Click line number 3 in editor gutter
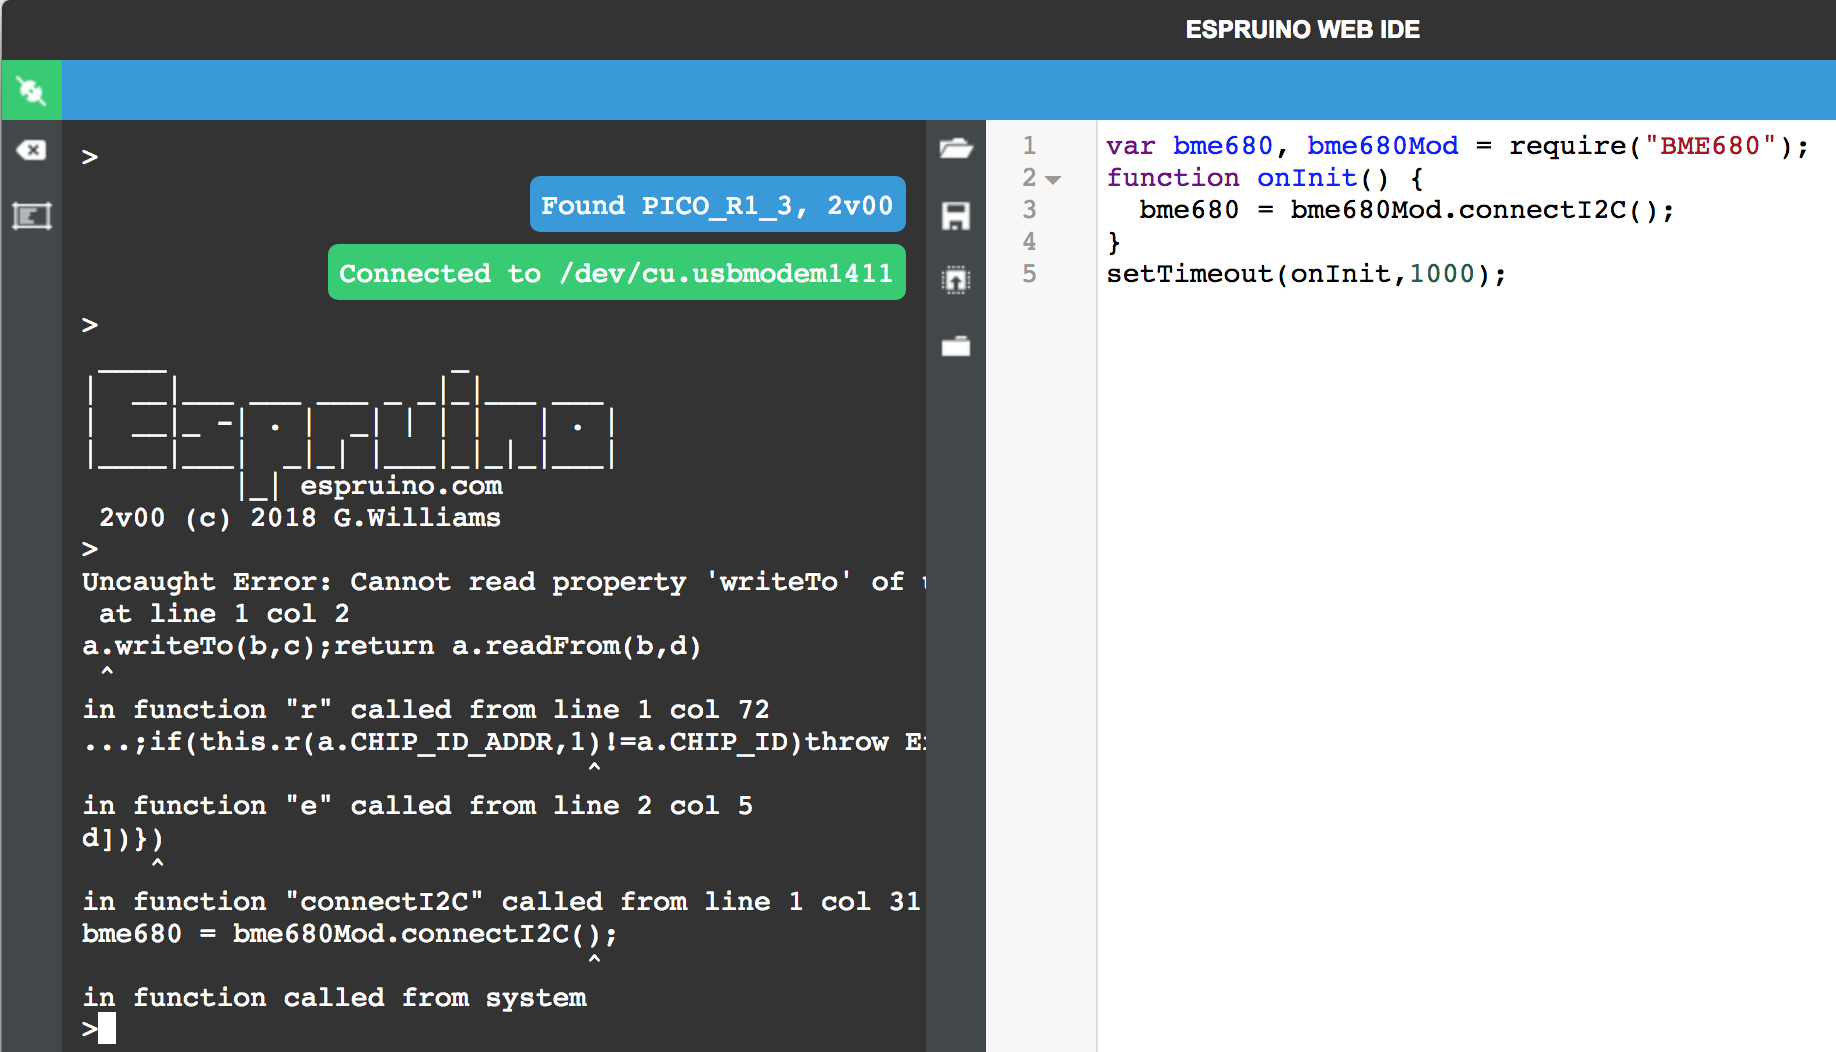The height and width of the screenshot is (1052, 1836). 1029,210
